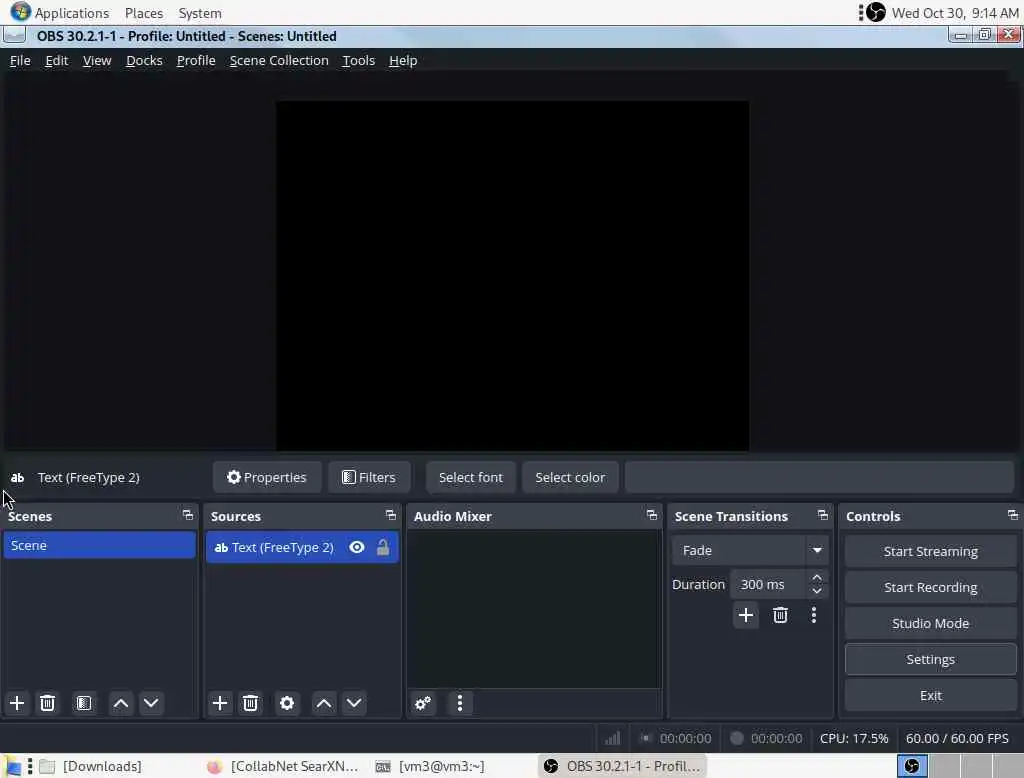Click the Select font button
The image size is (1024, 778).
coord(471,477)
